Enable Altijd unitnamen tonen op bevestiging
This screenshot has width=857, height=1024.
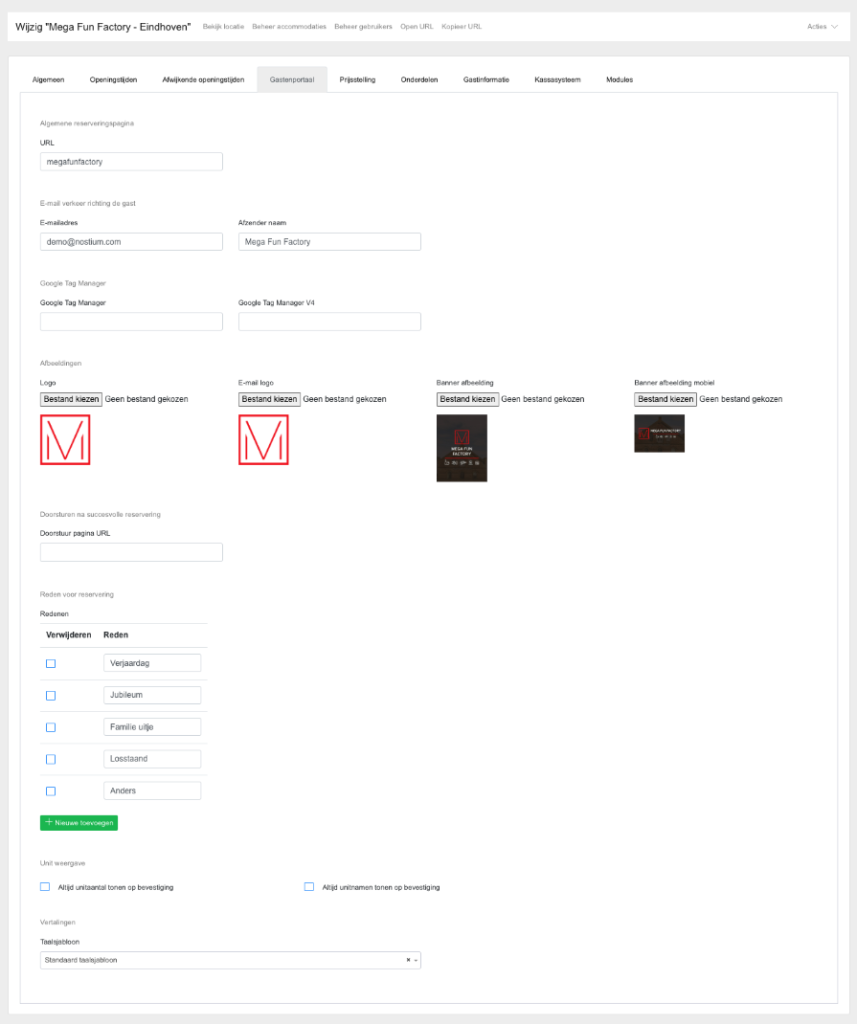click(309, 887)
